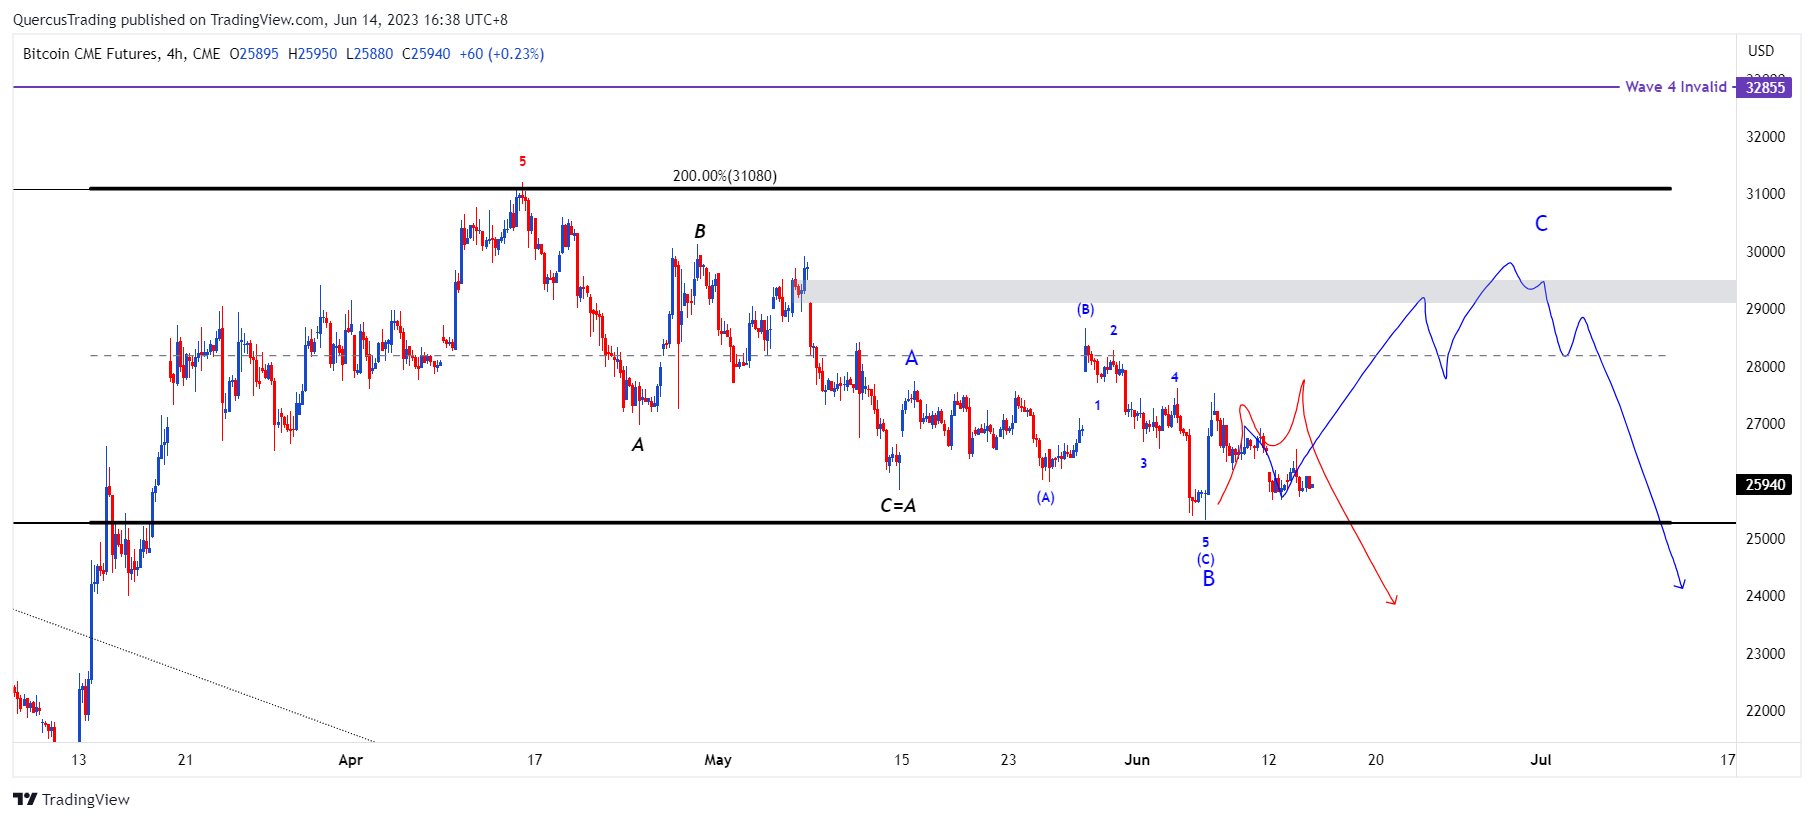Click the 30000 price axis label
Screen dimensions: 1814x821
1765,252
